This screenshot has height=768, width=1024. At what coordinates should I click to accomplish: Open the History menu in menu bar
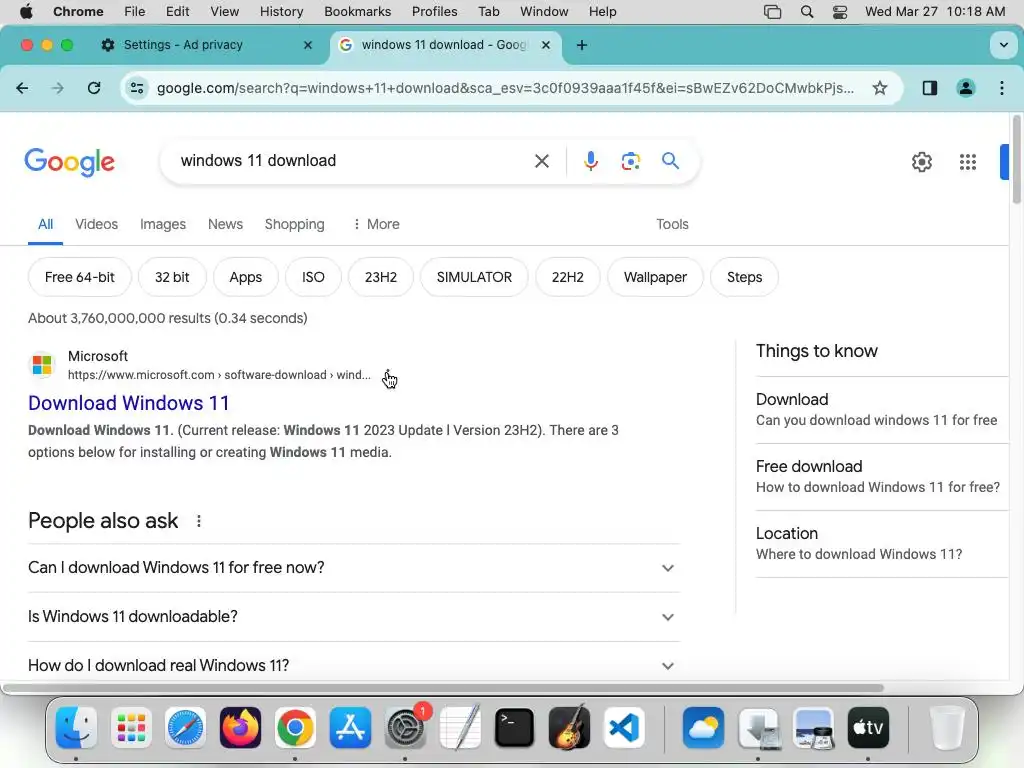[281, 12]
